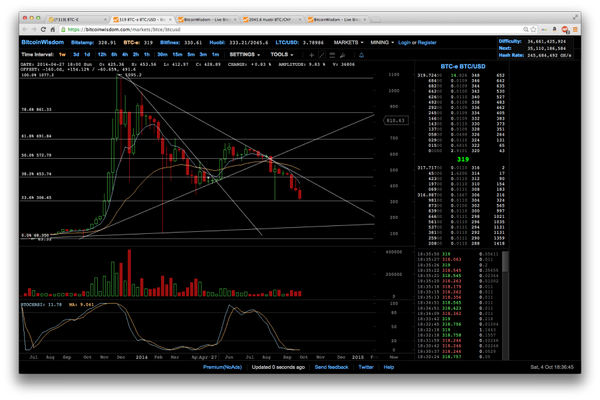Open a new browser tab

pyautogui.click(x=376, y=20)
